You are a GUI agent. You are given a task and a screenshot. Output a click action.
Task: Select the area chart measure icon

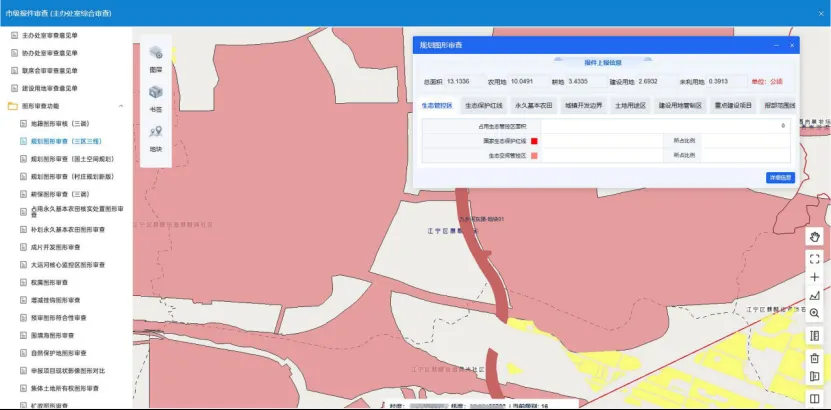pyautogui.click(x=815, y=295)
